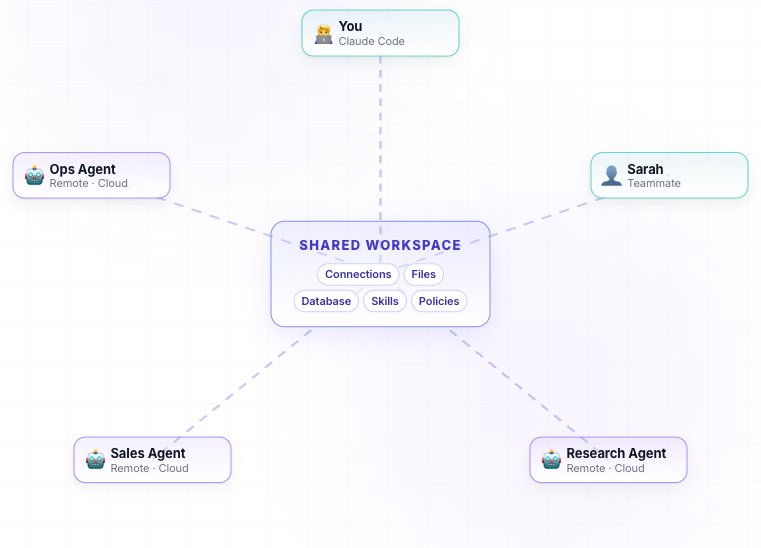Screen dimensions: 761x548
Task: Select the "Research Agent" name text
Action: coord(616,453)
